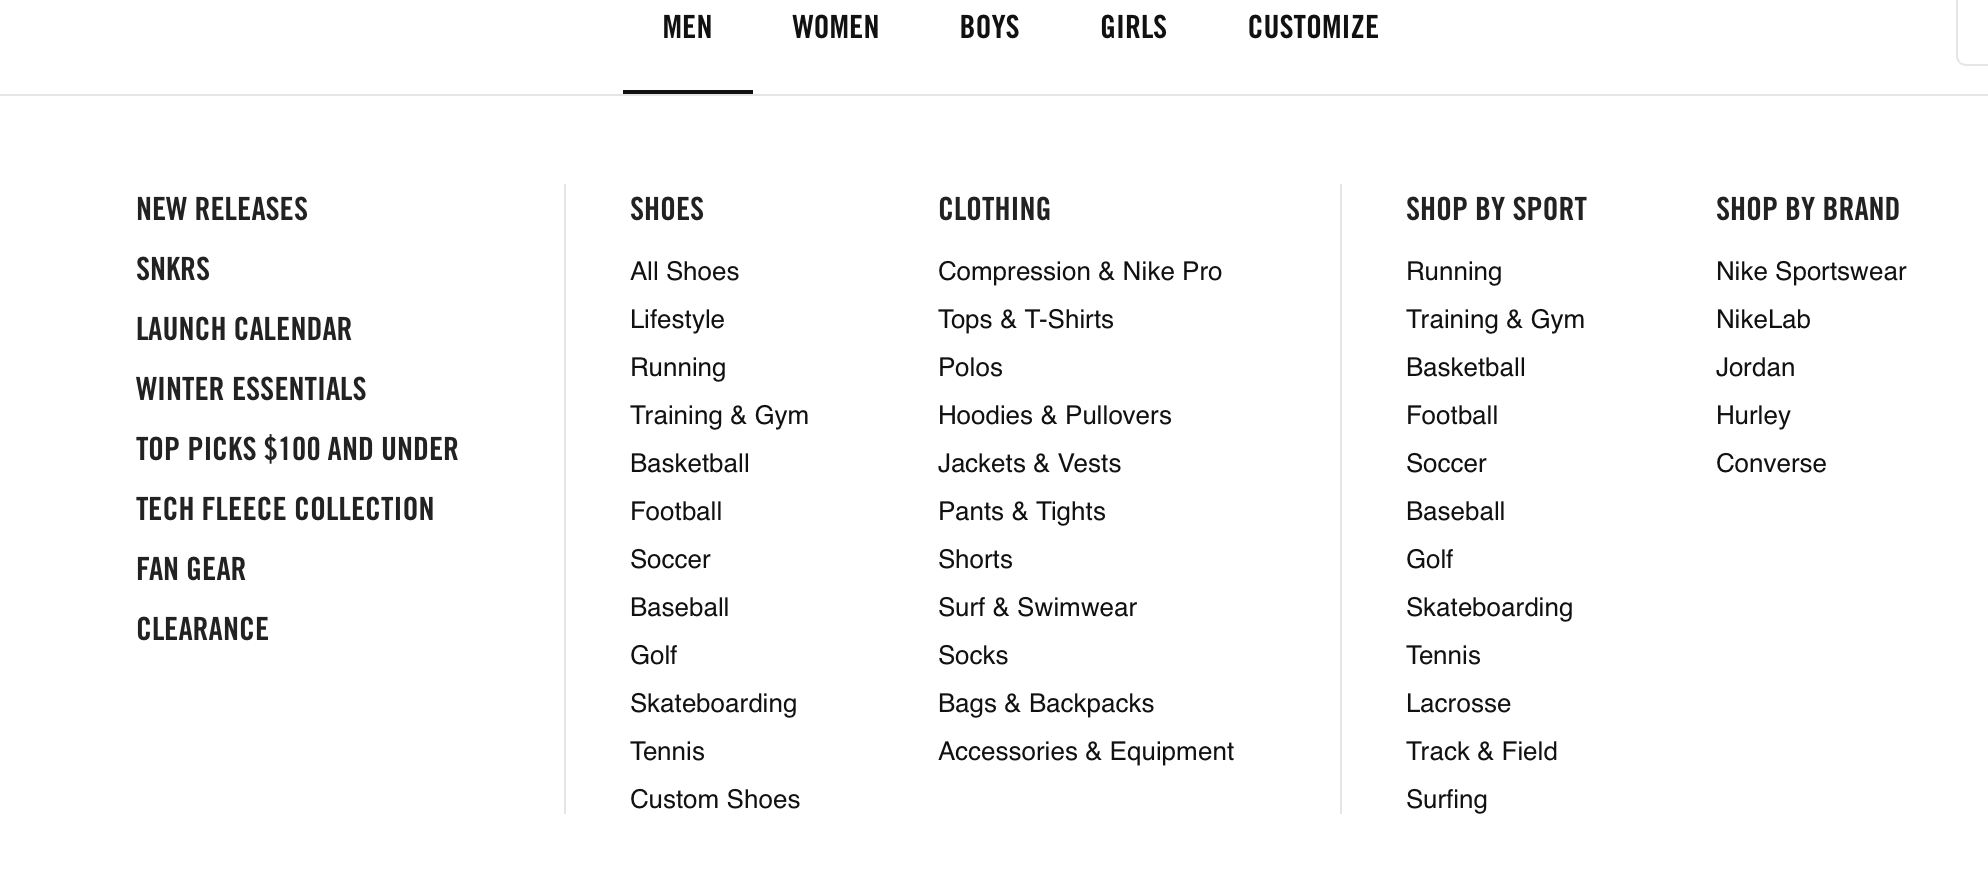
Task: Select the GIRLS menu tab
Action: pyautogui.click(x=1133, y=28)
